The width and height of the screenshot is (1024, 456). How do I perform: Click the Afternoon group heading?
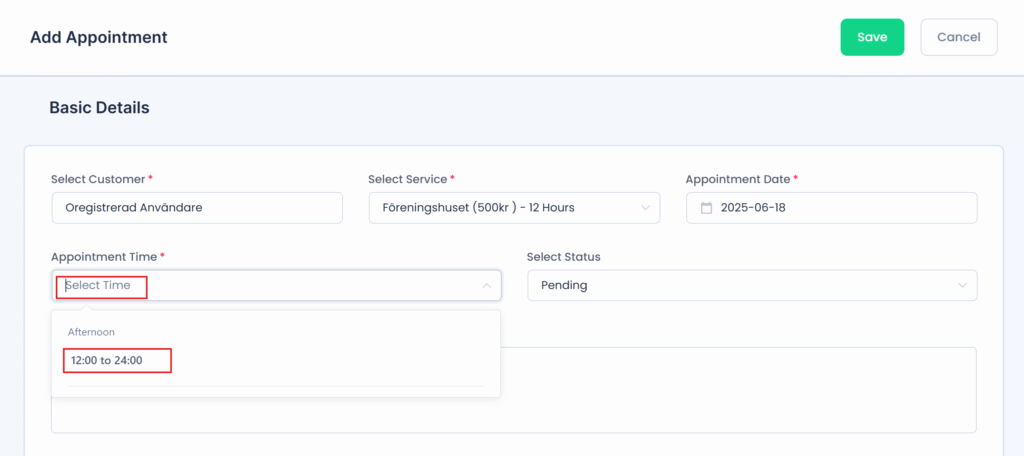tap(91, 332)
